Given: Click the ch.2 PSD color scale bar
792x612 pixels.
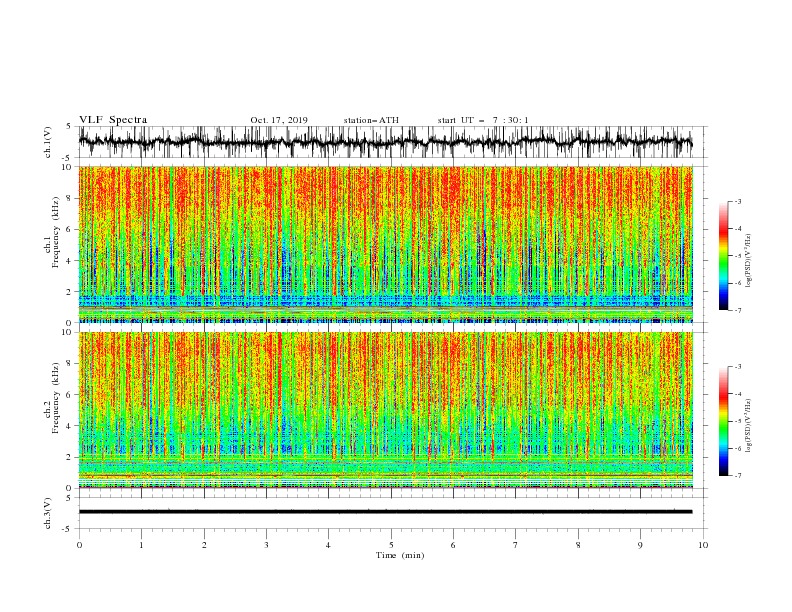Looking at the screenshot, I should pyautogui.click(x=723, y=421).
